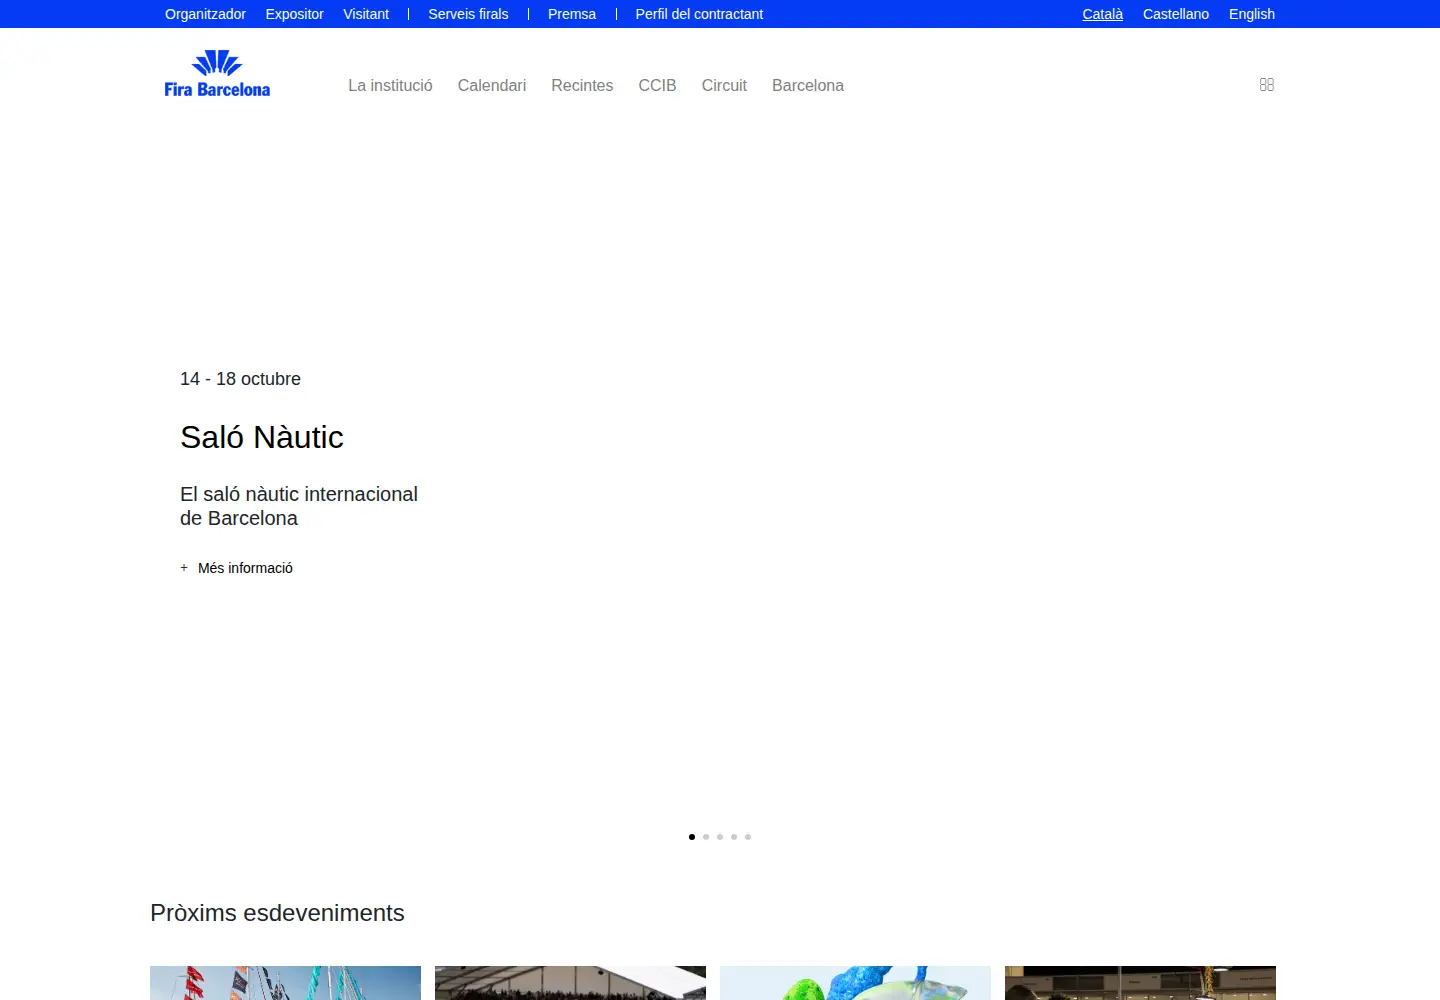Open the event thumbnail with green and blue sculpture
This screenshot has height=1000, width=1440.
[x=855, y=983]
